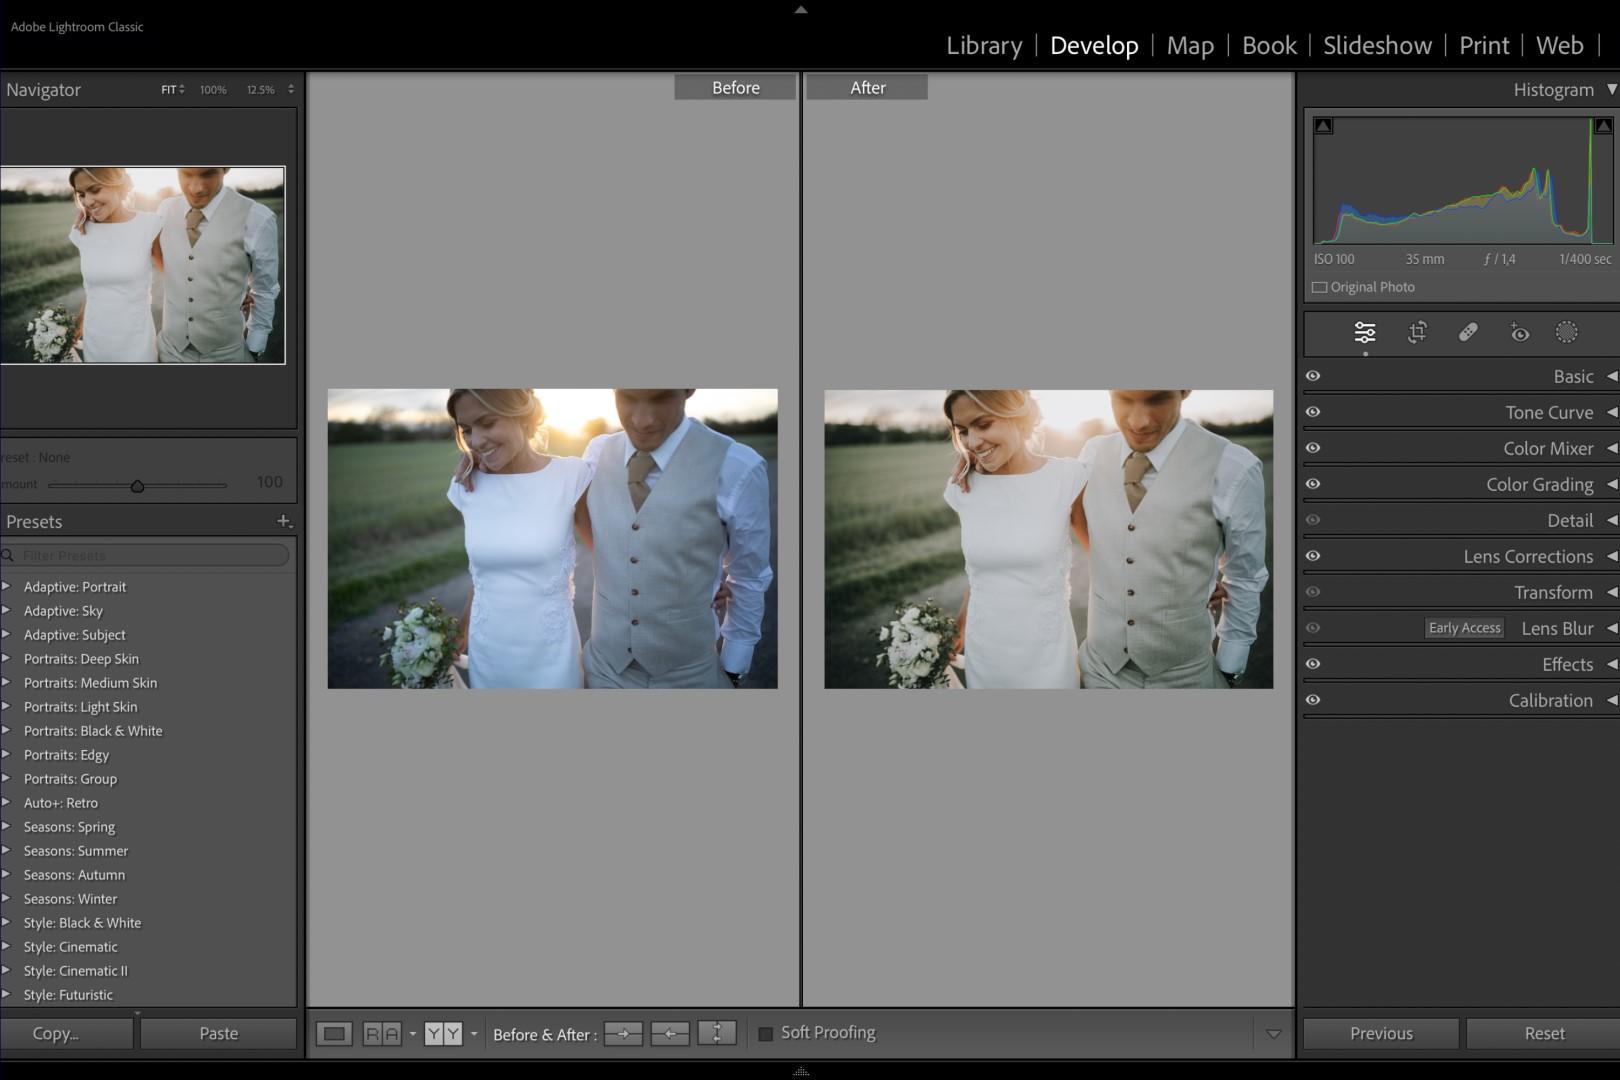The image size is (1620, 1080).
Task: Click the preset Amount slider handle
Action: coord(137,486)
